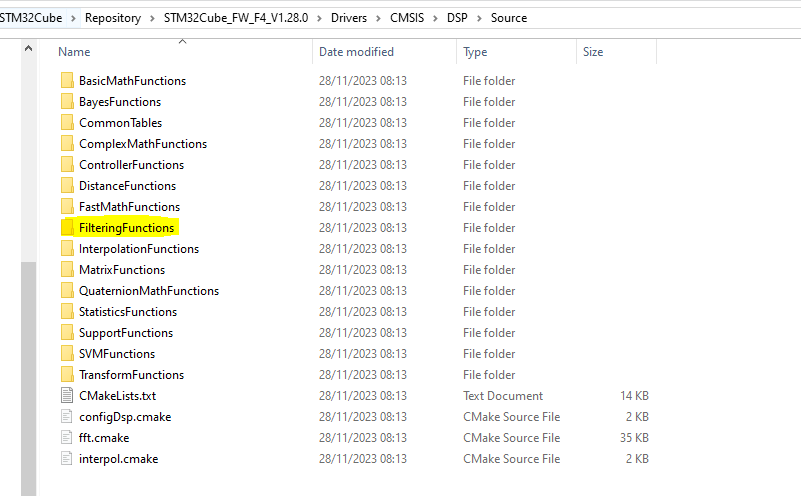Screen dimensions: 801x496
Task: Select the TransformFunctions folder icon
Action: 67,373
